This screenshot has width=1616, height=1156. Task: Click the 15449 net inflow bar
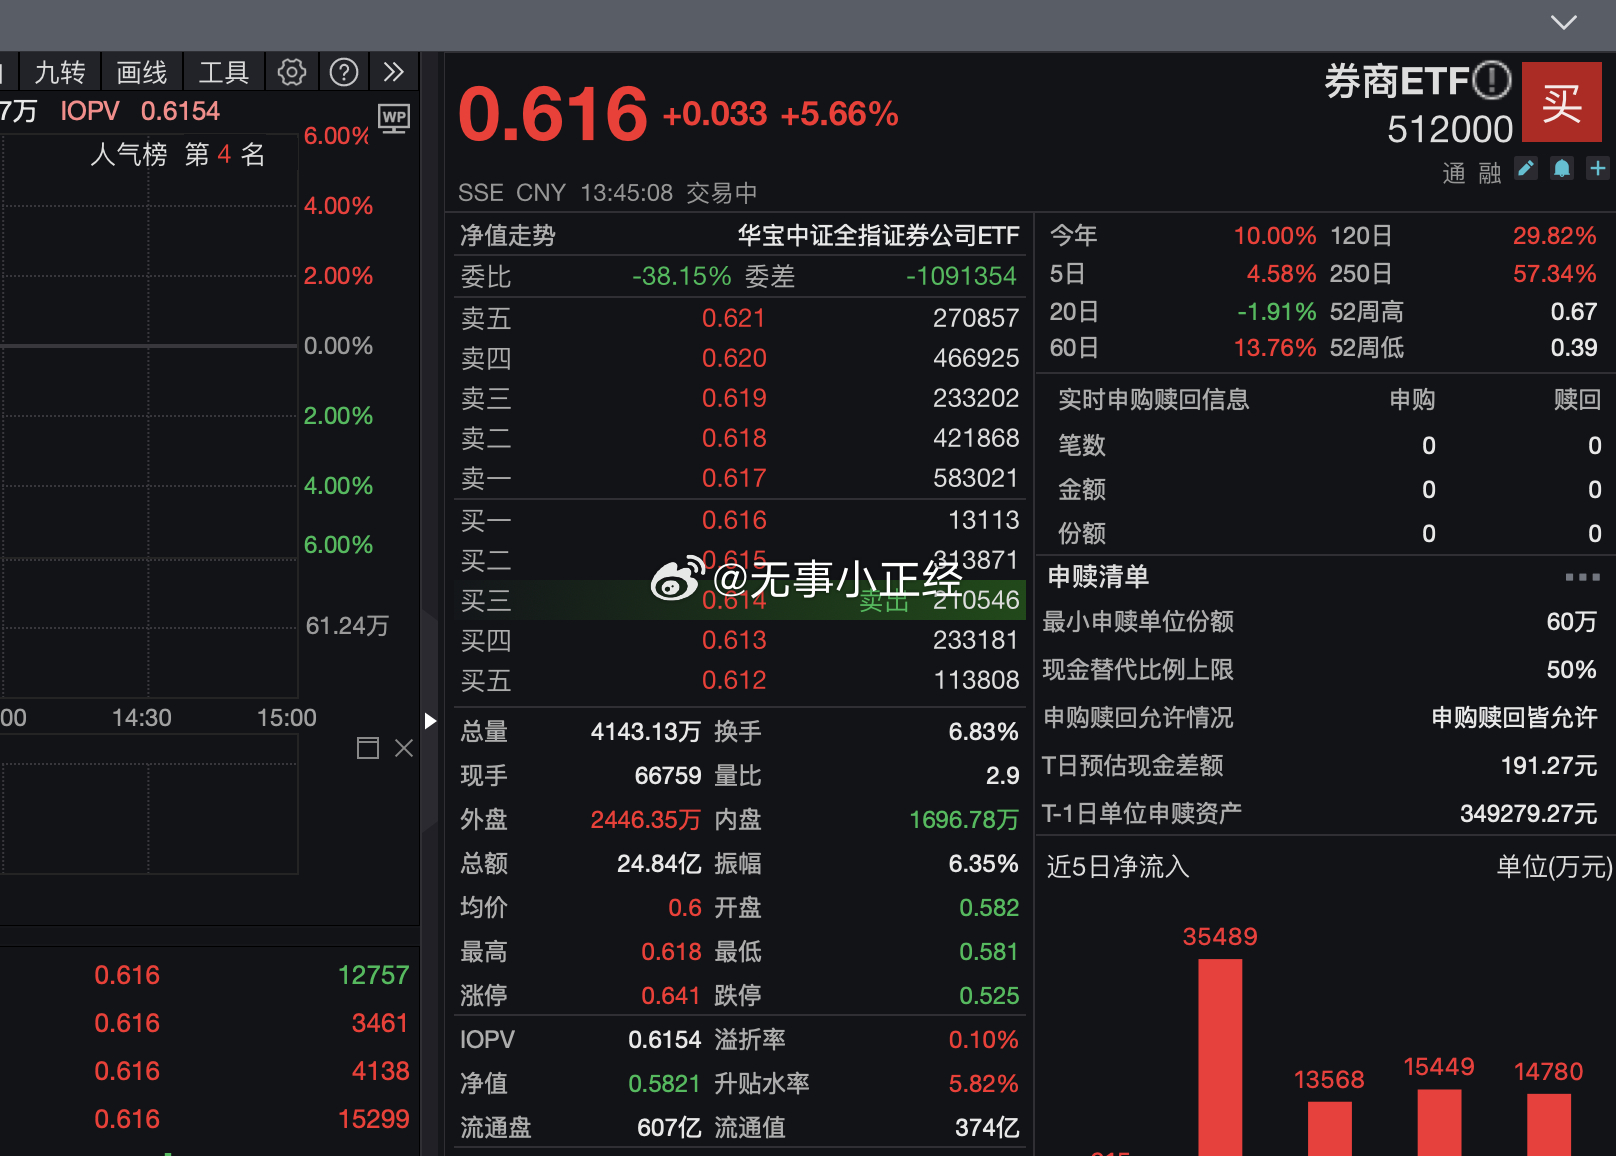[x=1439, y=1123]
